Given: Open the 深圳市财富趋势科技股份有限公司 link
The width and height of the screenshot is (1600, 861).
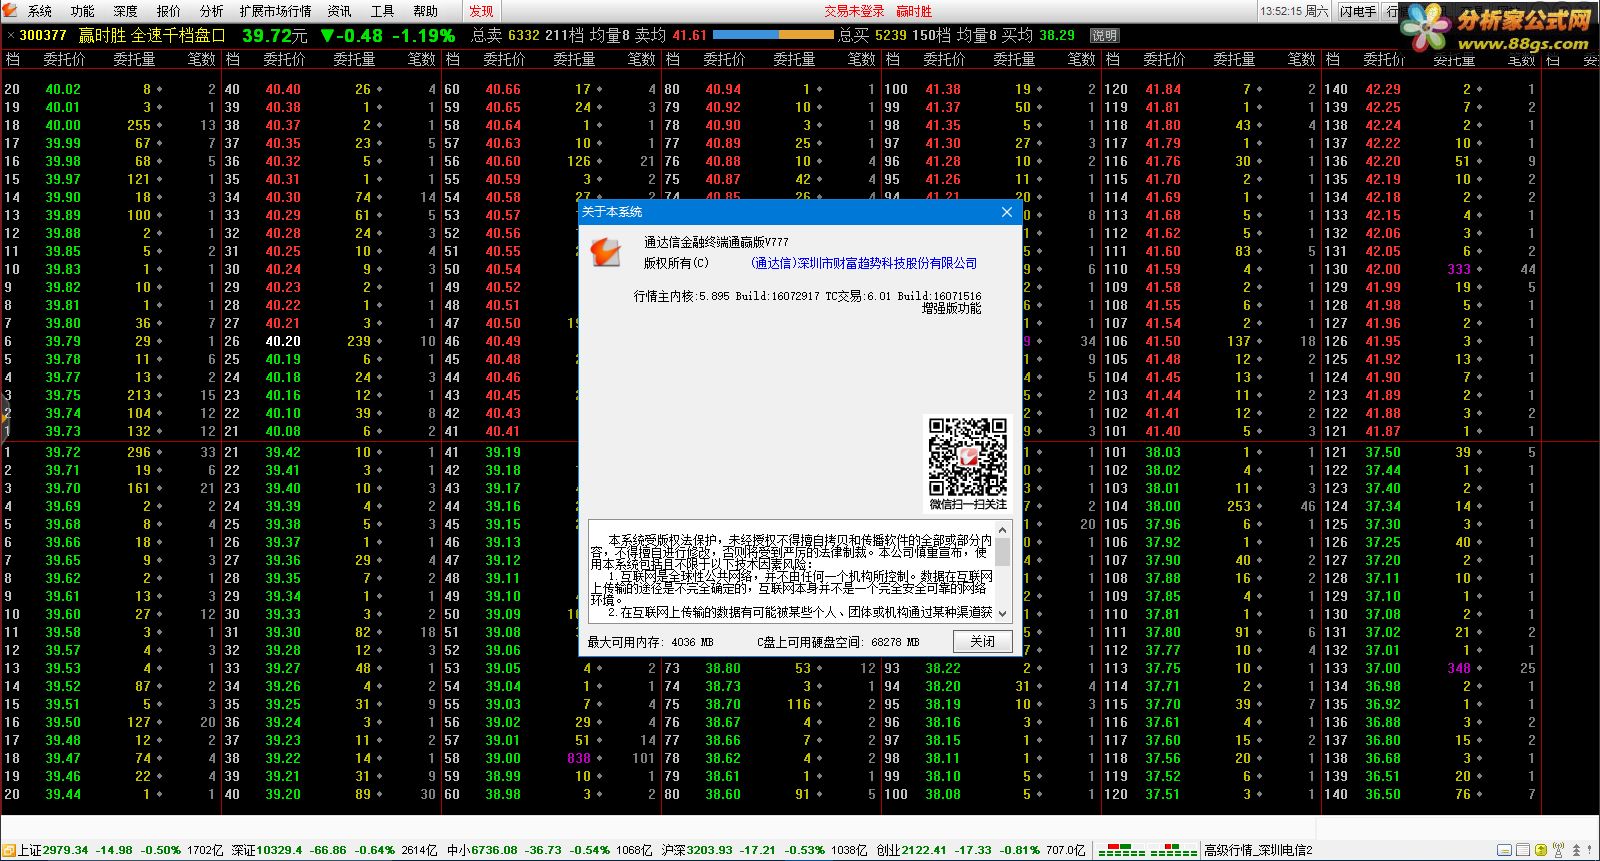Looking at the screenshot, I should [864, 263].
